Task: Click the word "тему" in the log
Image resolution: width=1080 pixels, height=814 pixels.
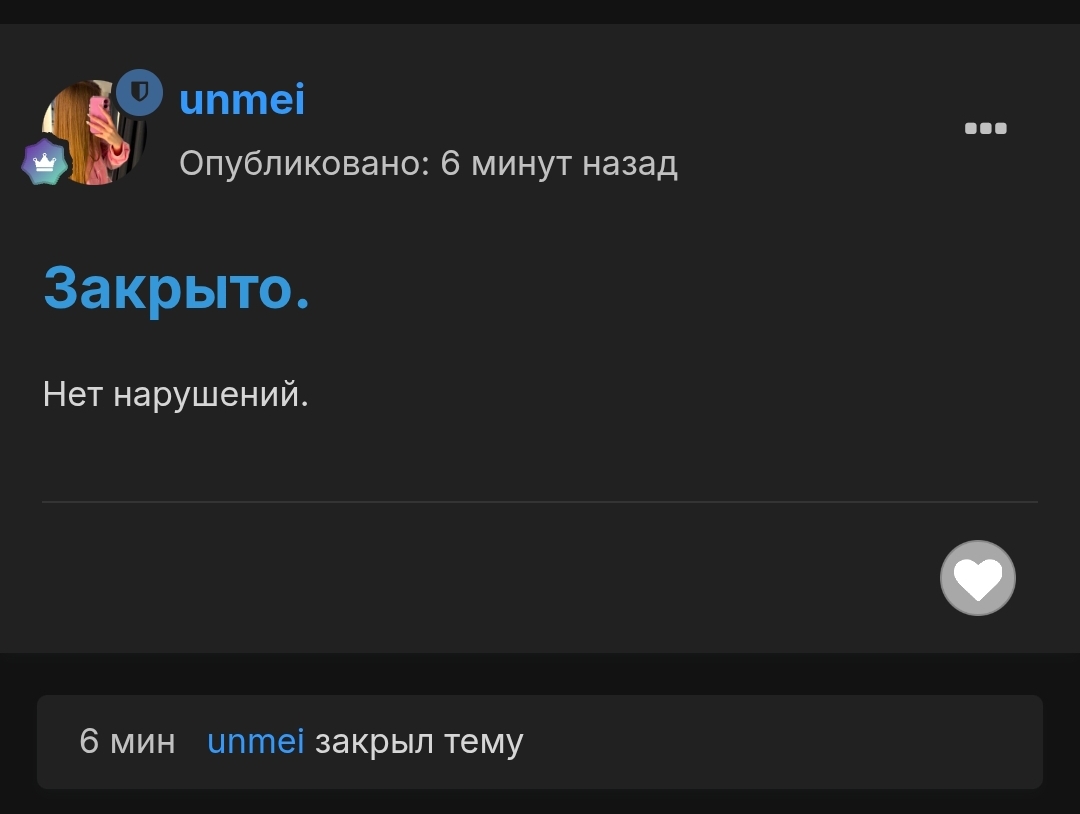Action: (x=484, y=742)
